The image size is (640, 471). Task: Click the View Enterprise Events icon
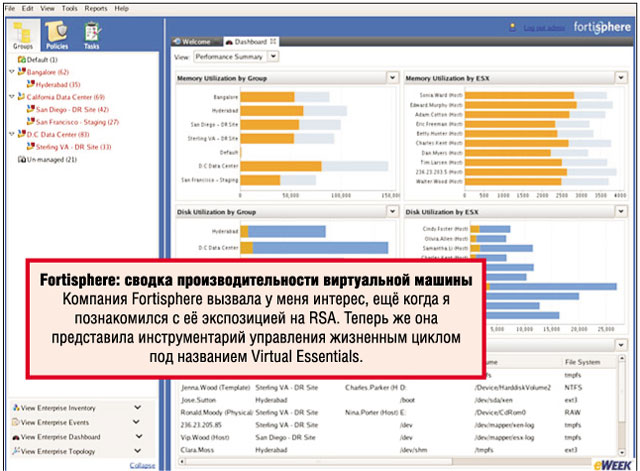pyautogui.click(x=16, y=422)
